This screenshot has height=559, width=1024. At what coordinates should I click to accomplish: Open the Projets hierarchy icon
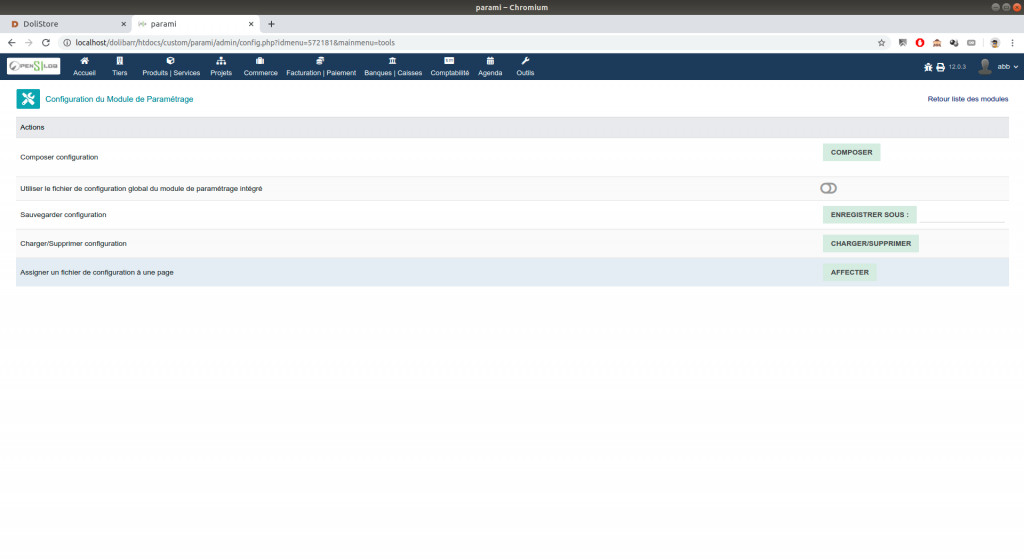pyautogui.click(x=221, y=61)
